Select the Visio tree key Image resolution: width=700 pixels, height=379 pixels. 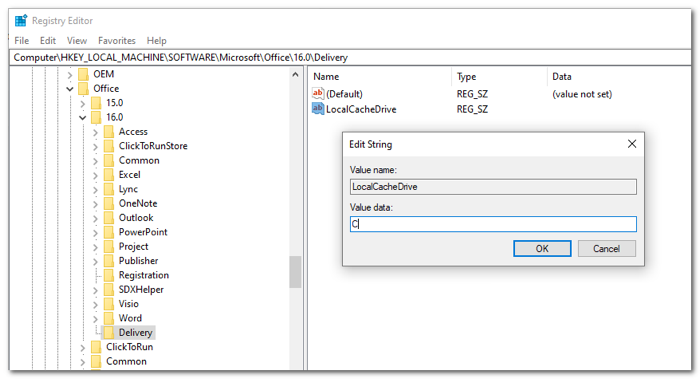pyautogui.click(x=129, y=304)
